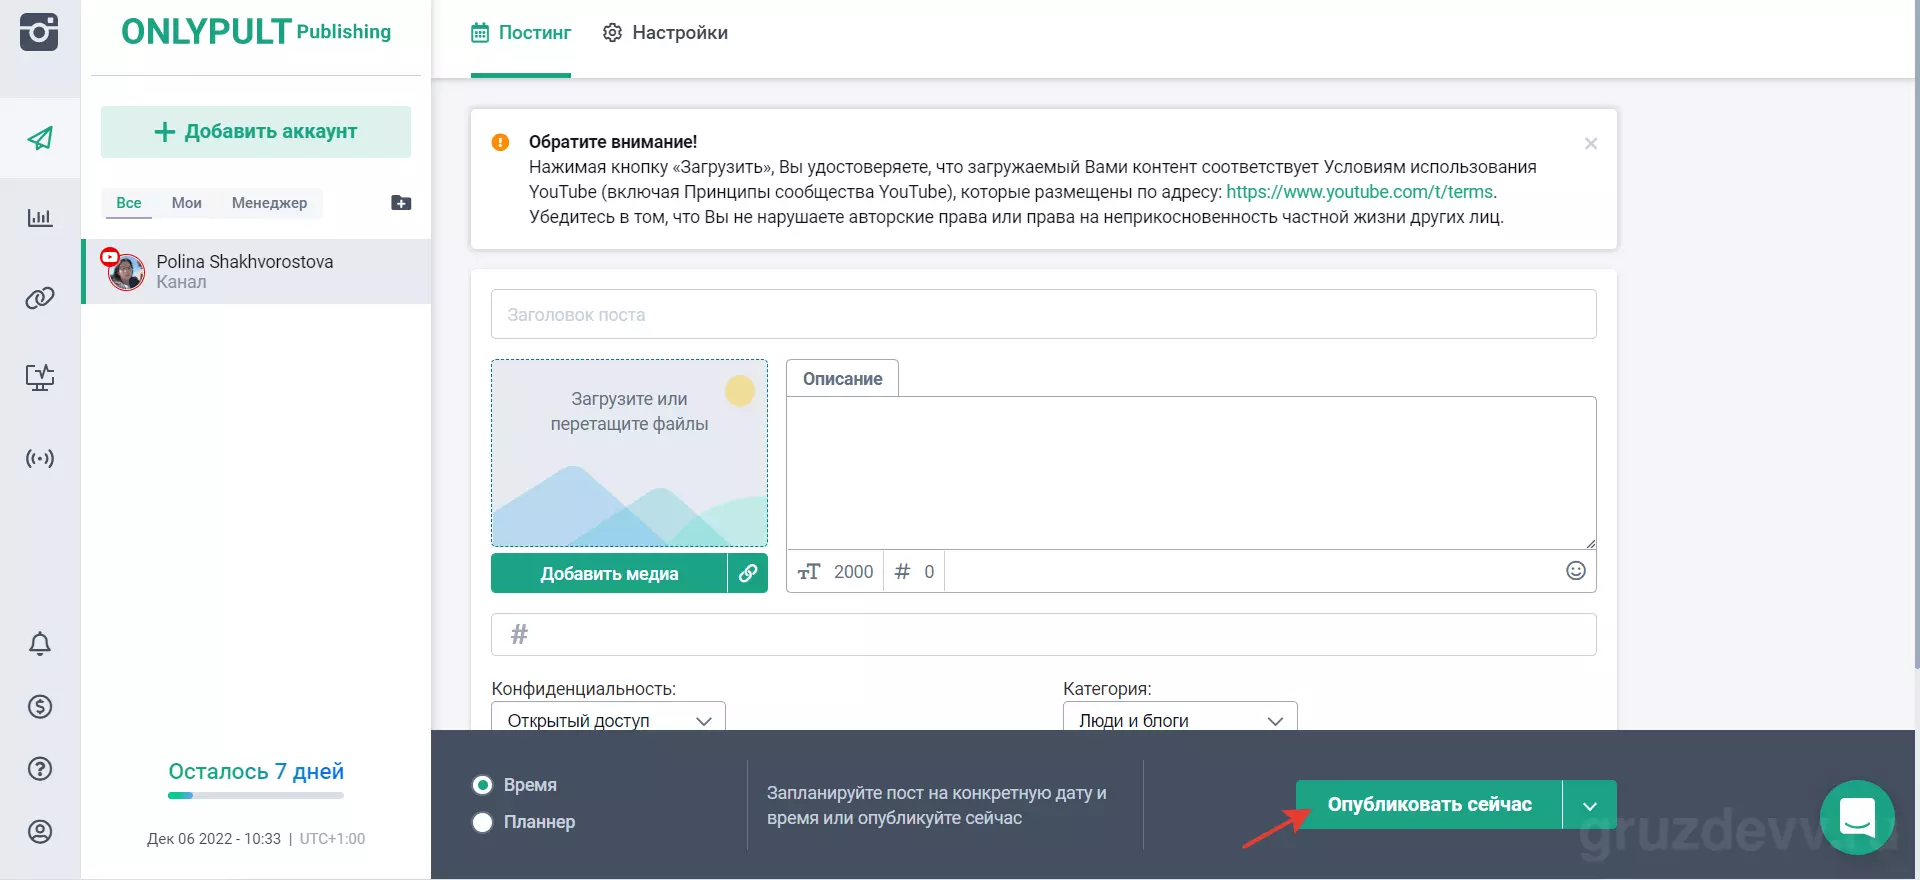Click the link attach icon beside Добавить медиа

click(x=748, y=573)
